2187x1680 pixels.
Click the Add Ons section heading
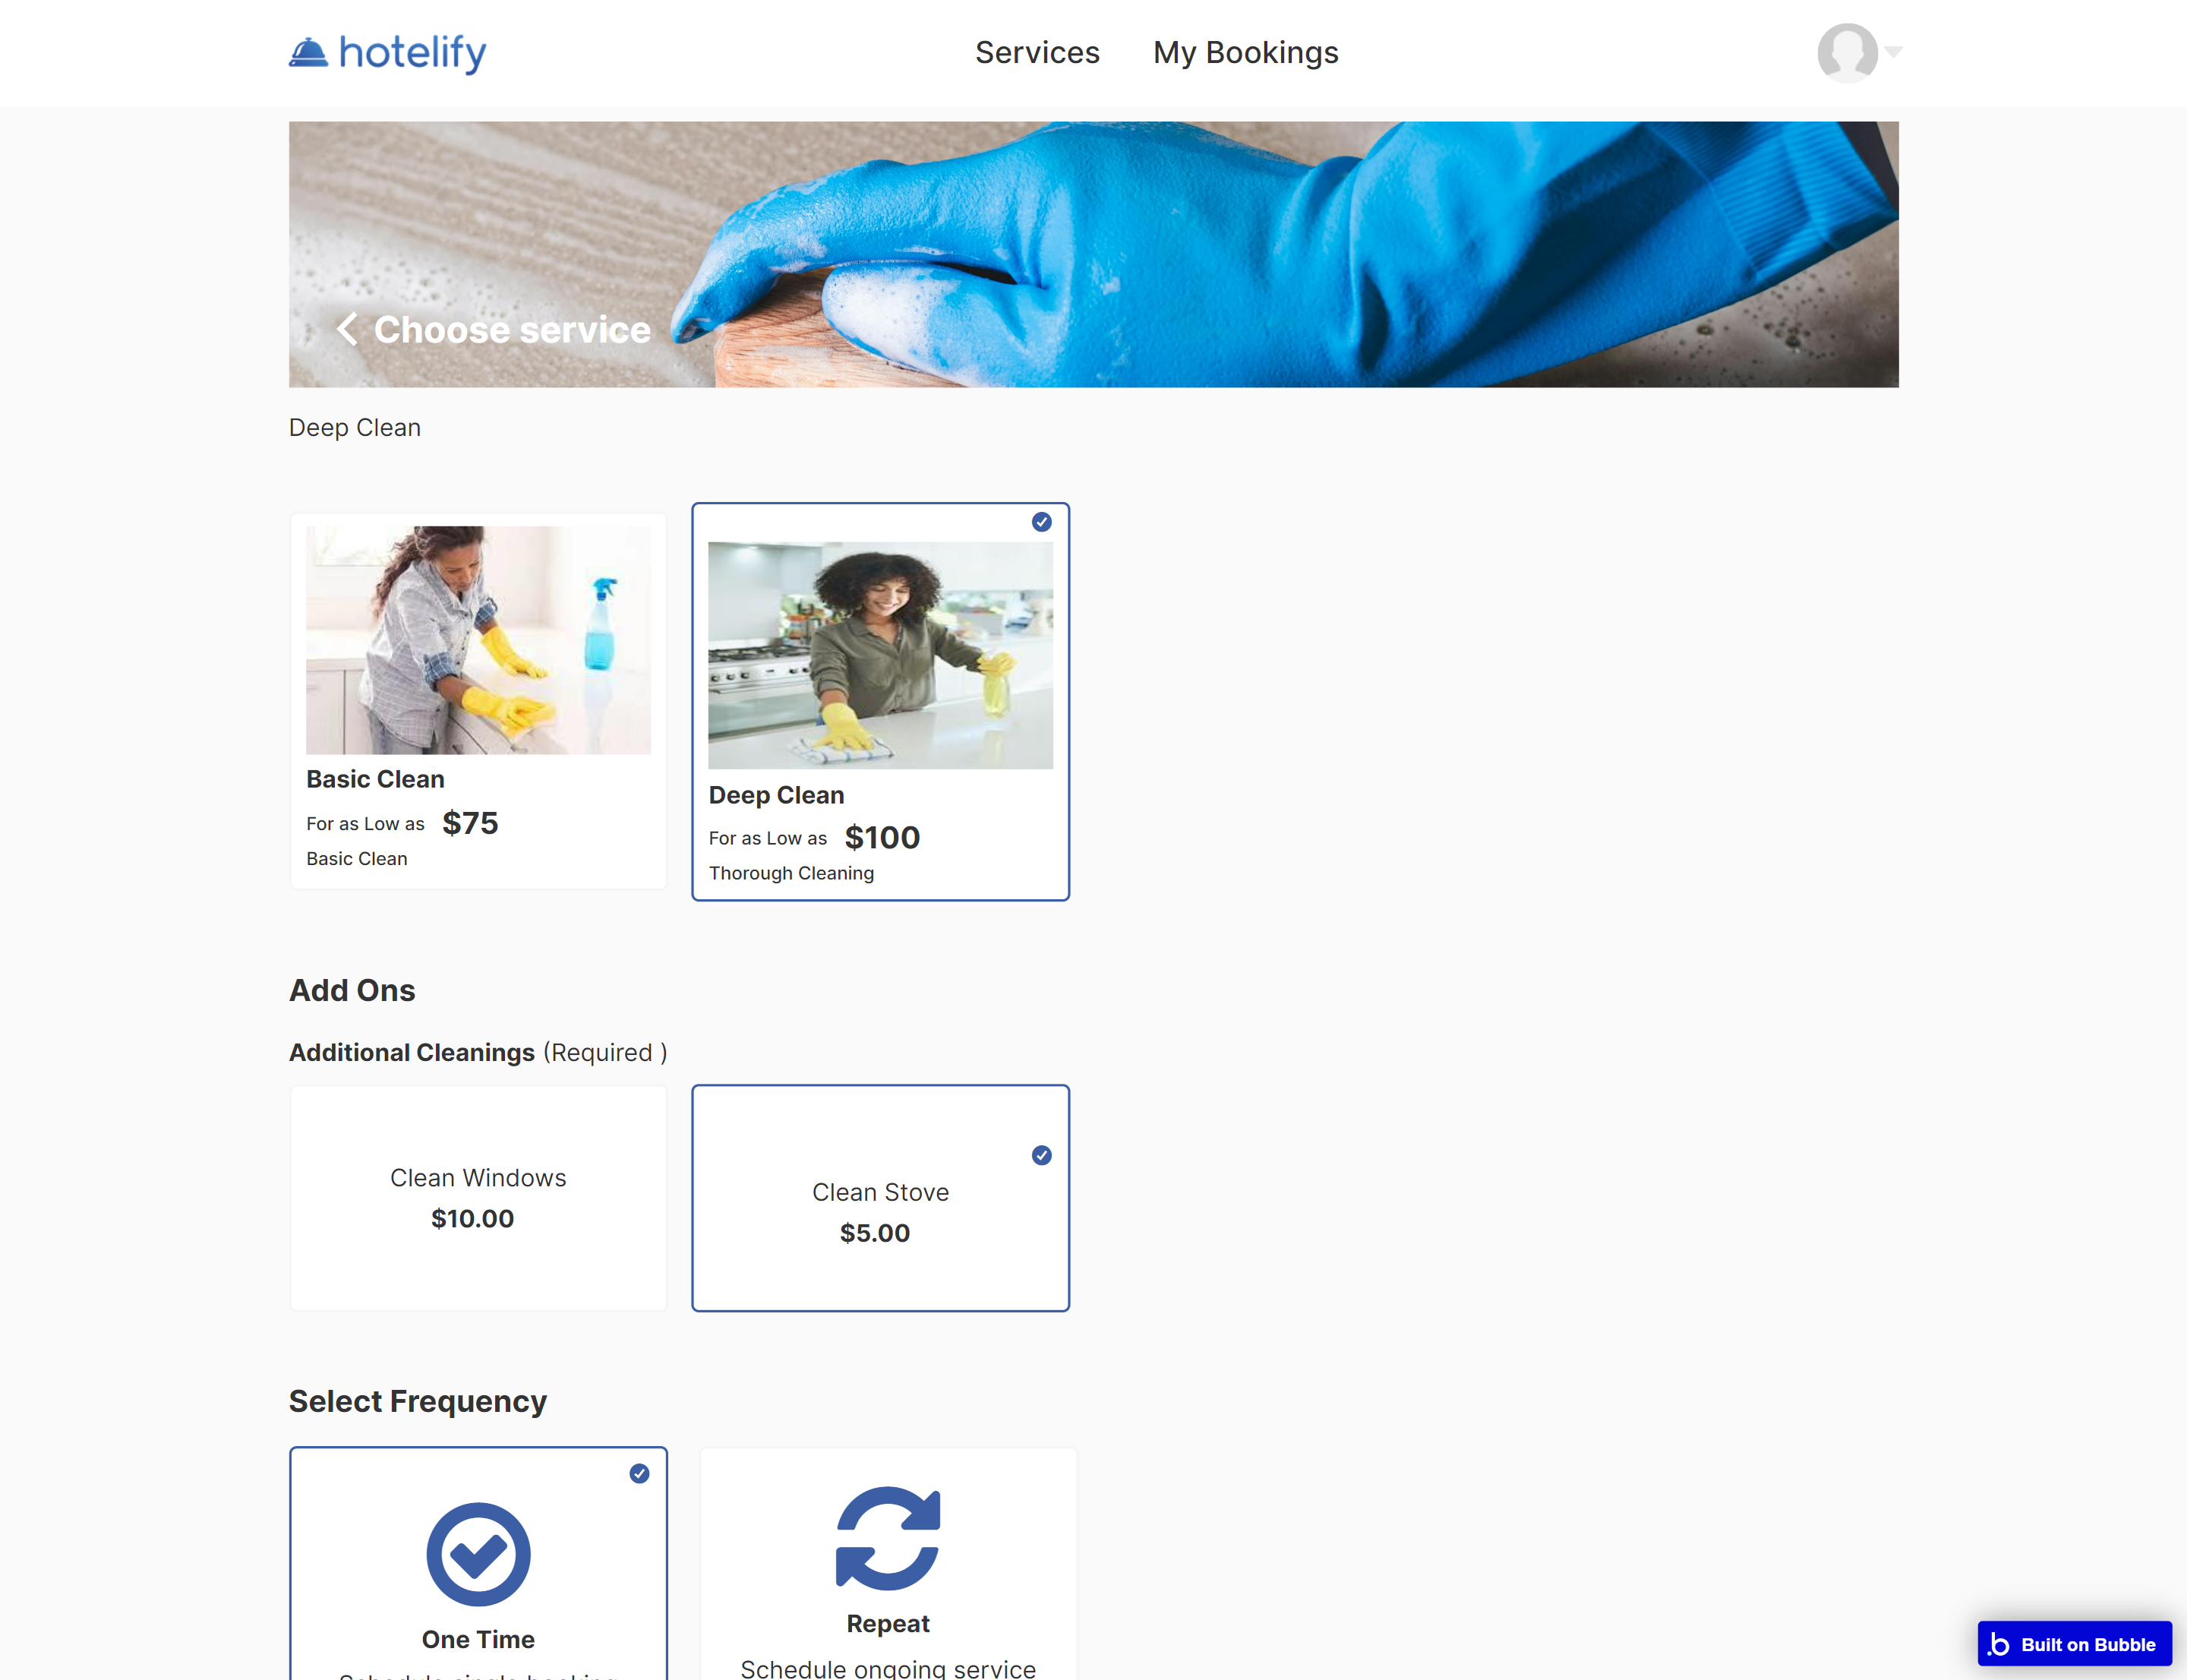click(352, 990)
